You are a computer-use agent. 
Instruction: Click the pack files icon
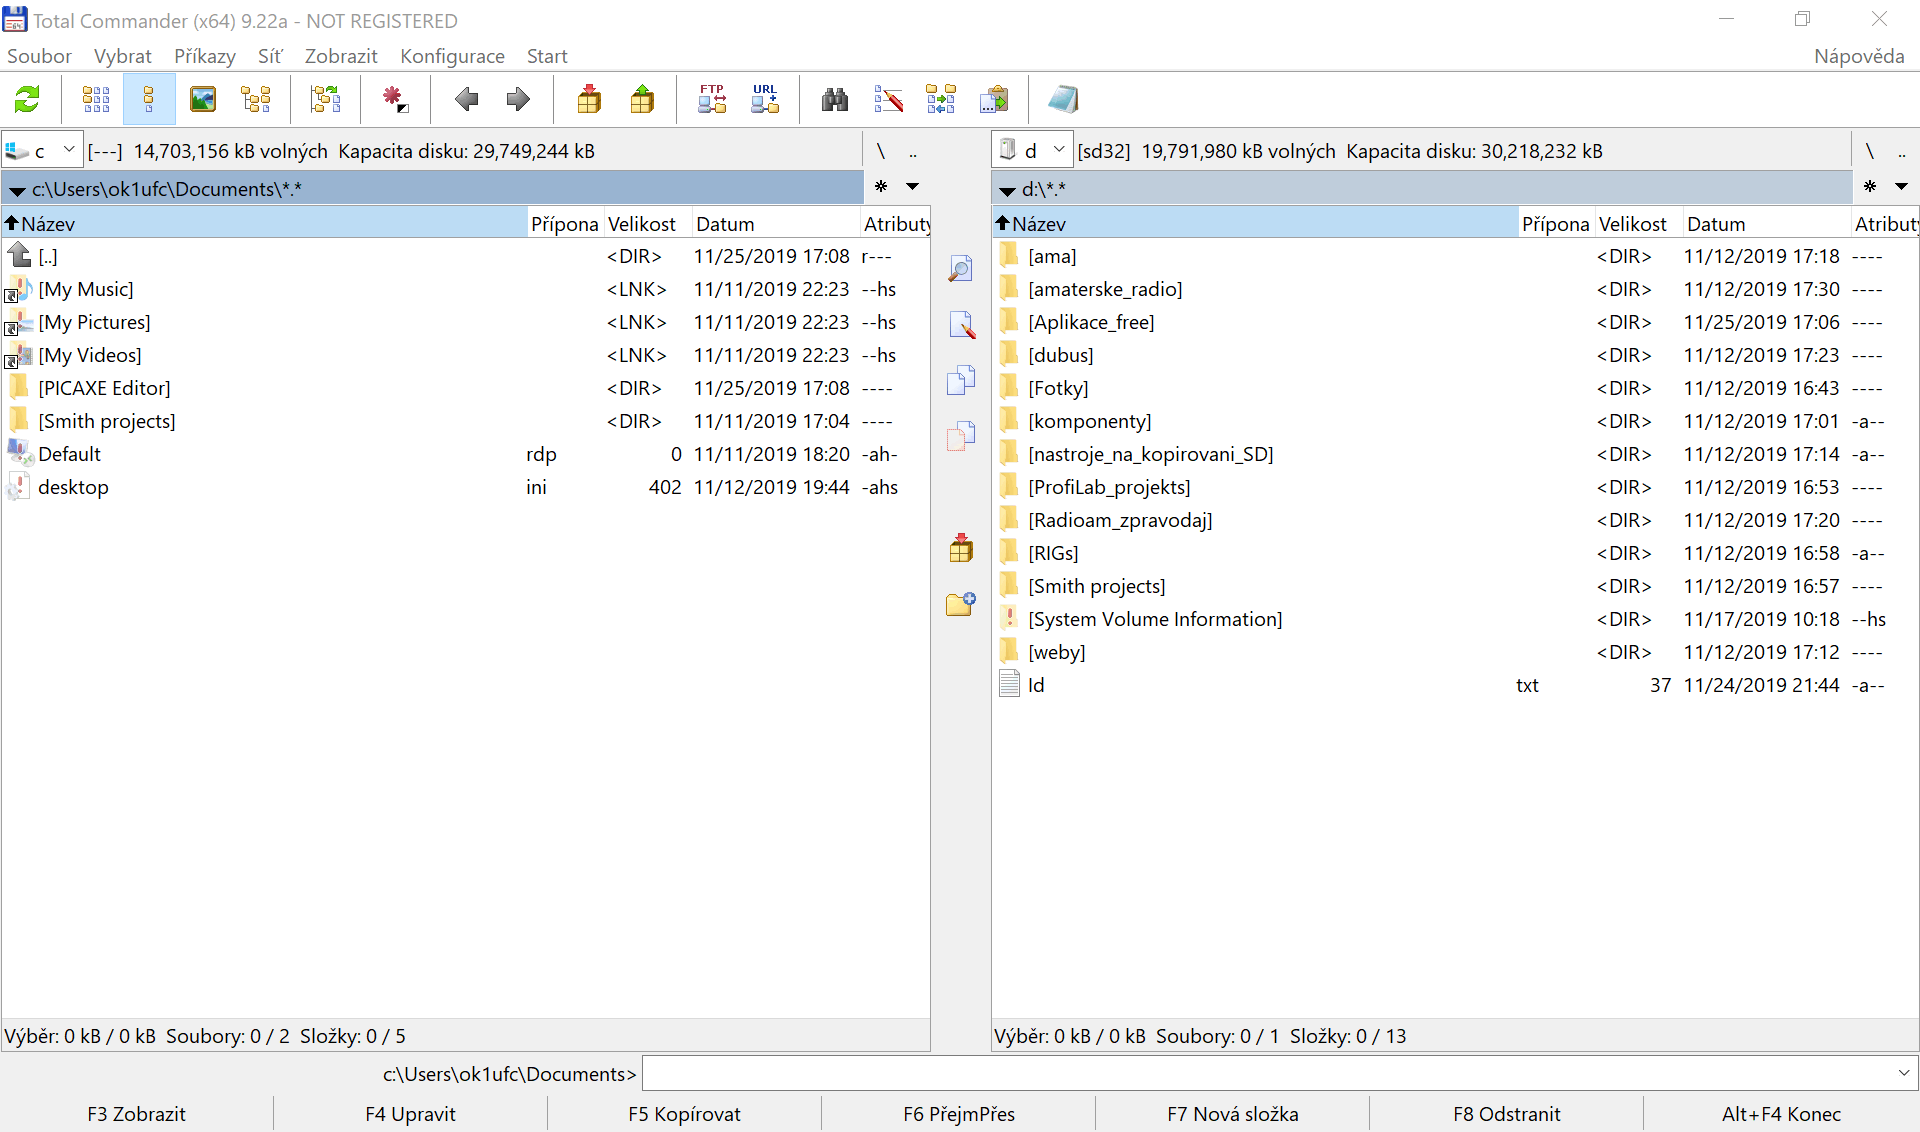[589, 99]
